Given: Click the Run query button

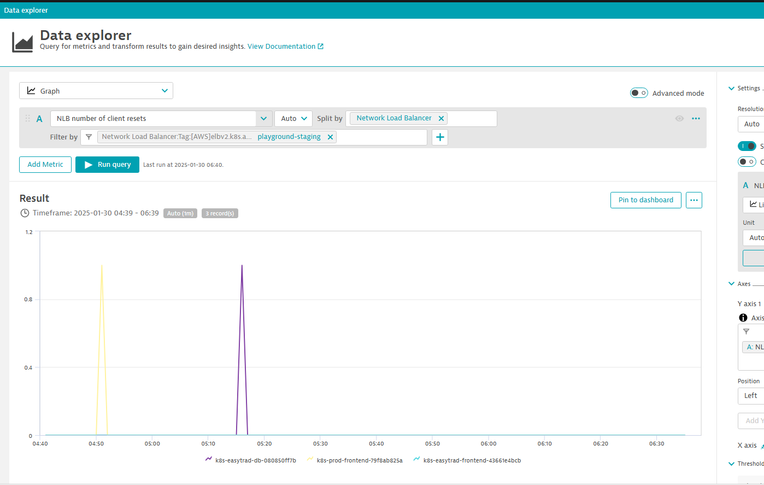Looking at the screenshot, I should (x=107, y=164).
